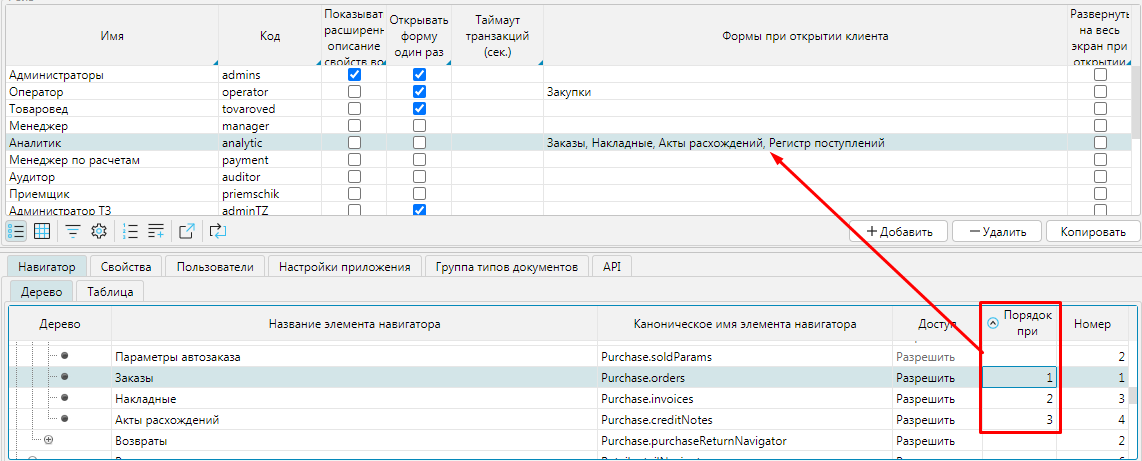Uncheck extended description for Администраторы

tap(354, 75)
